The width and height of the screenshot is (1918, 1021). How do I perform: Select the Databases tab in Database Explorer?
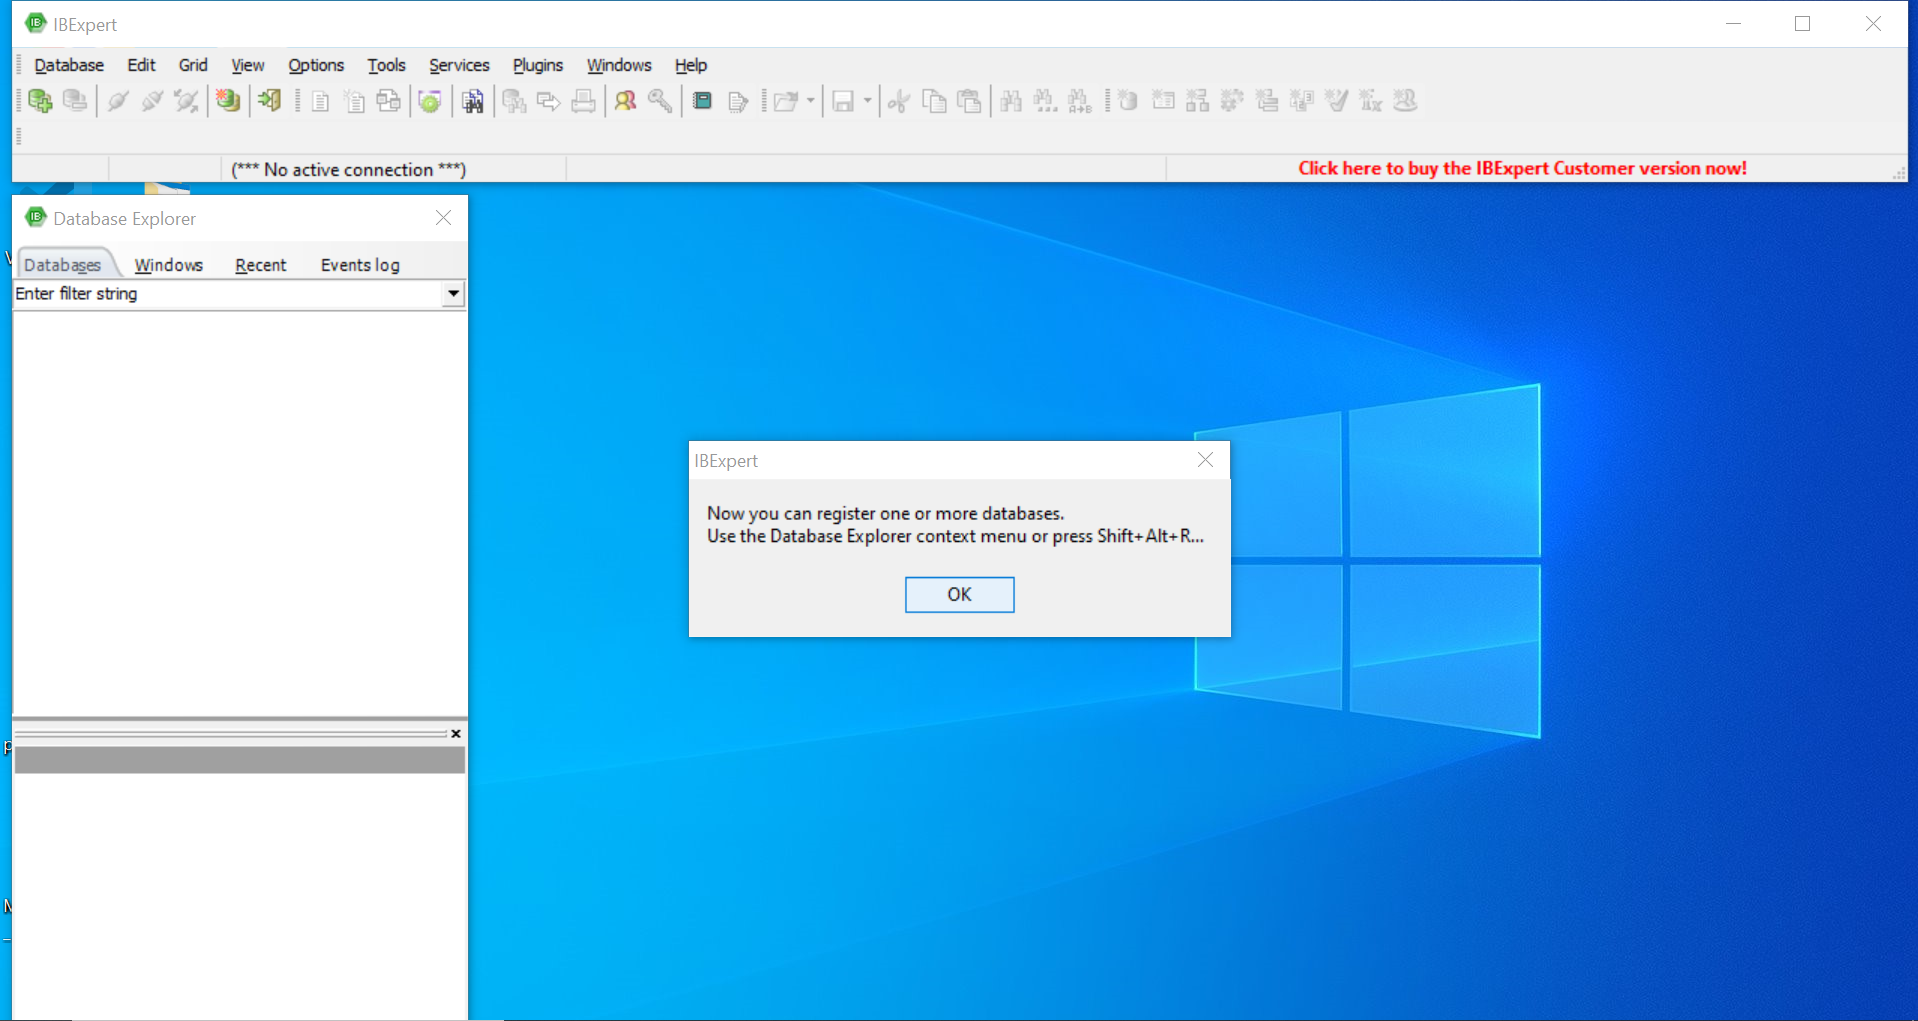[x=62, y=265]
